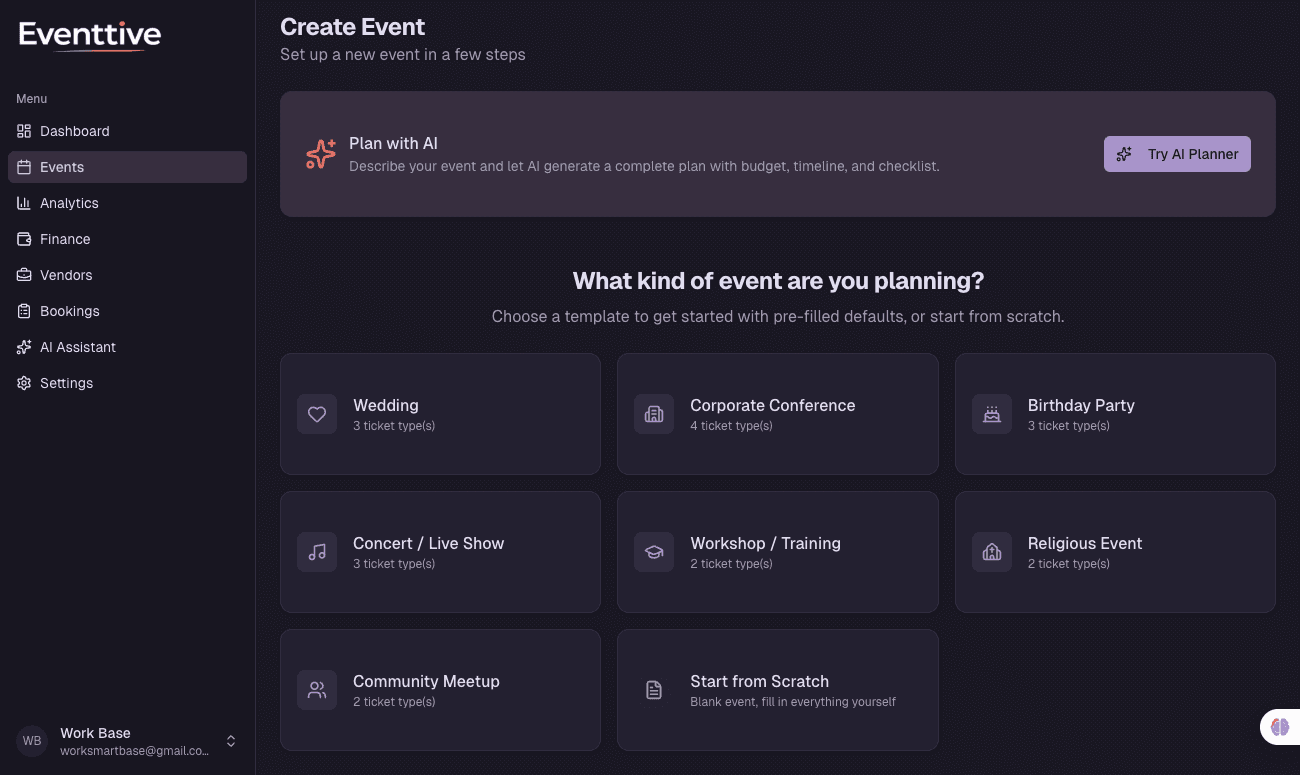This screenshot has height=775, width=1300.
Task: Click the brain widget icon at right edge
Action: pyautogui.click(x=1280, y=727)
